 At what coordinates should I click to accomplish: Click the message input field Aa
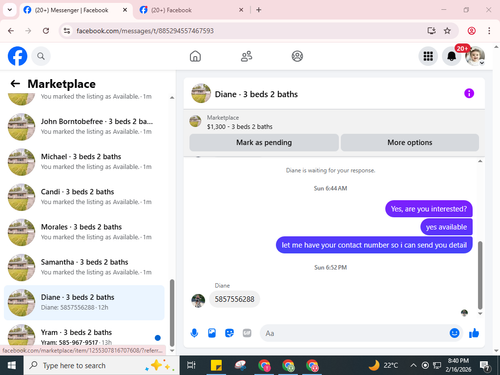pos(355,333)
